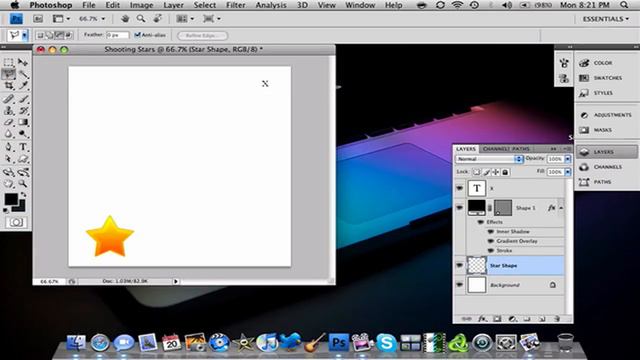
Task: Open the Layer menu
Action: coord(173,5)
